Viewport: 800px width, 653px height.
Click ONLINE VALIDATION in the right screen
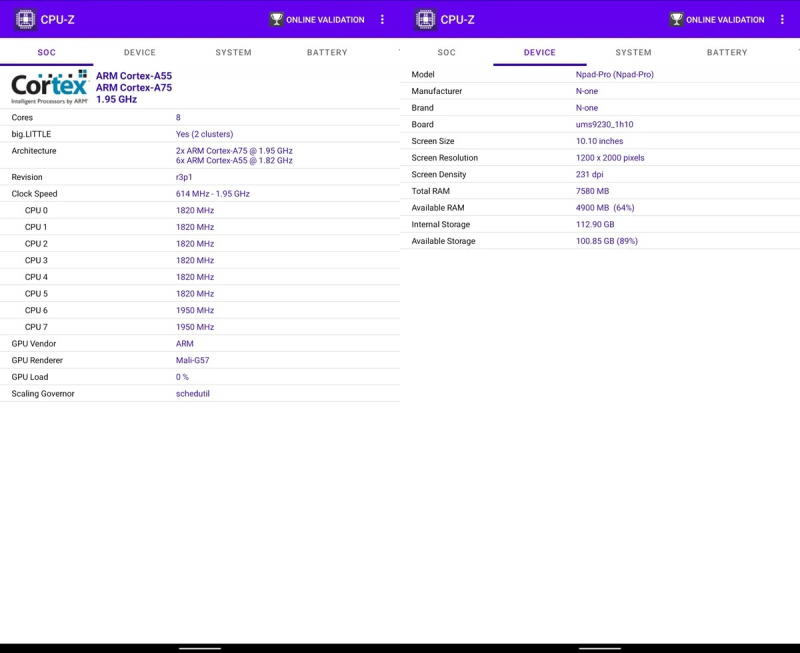(725, 20)
